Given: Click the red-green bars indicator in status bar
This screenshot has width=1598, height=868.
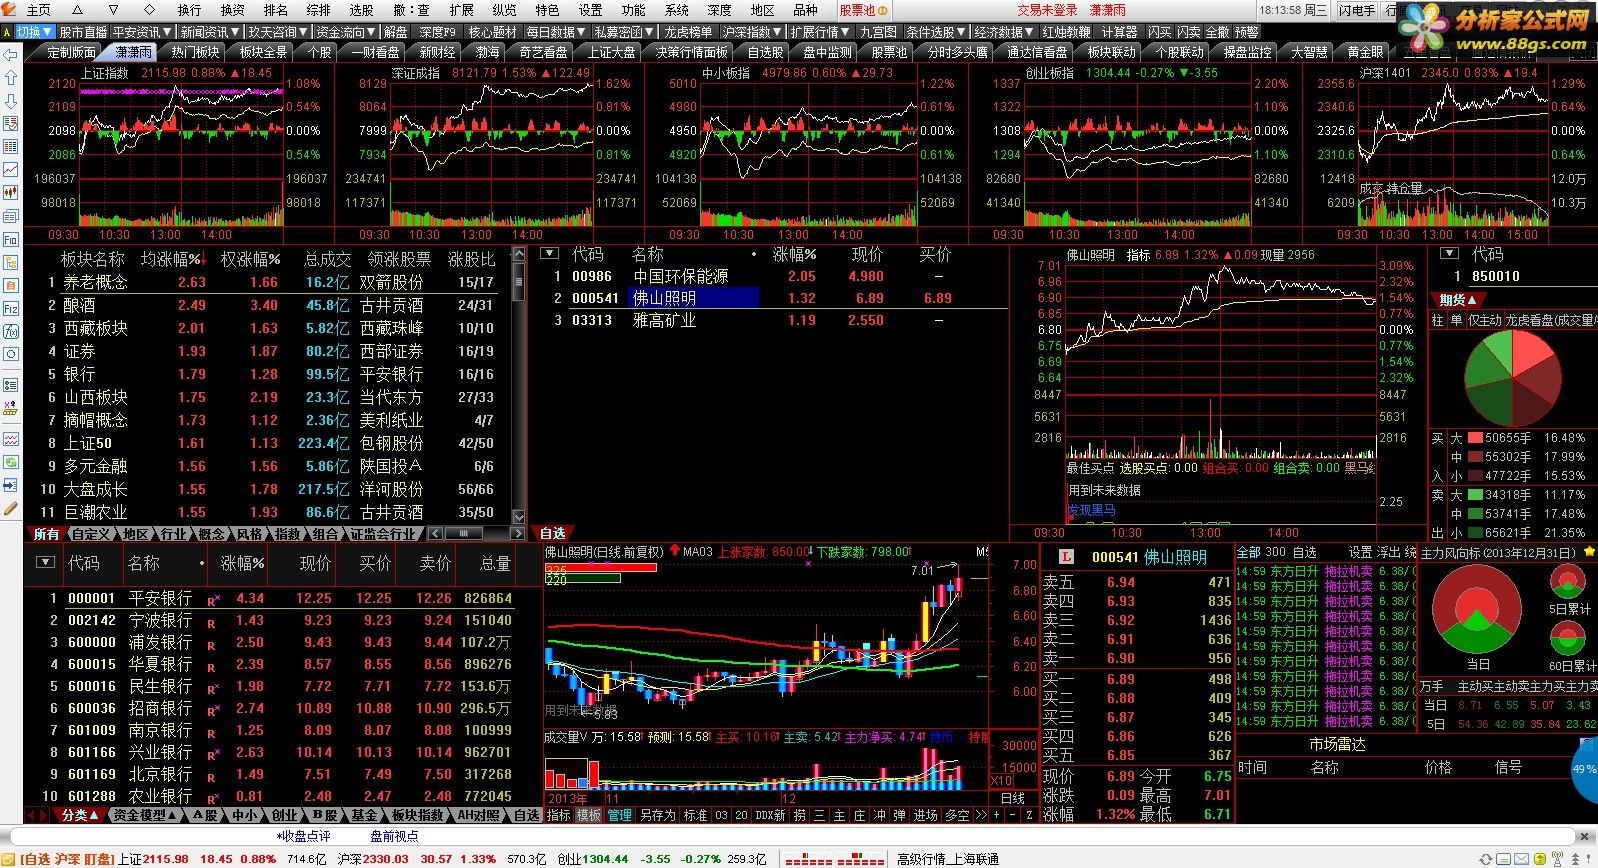Looking at the screenshot, I should pyautogui.click(x=835, y=859).
